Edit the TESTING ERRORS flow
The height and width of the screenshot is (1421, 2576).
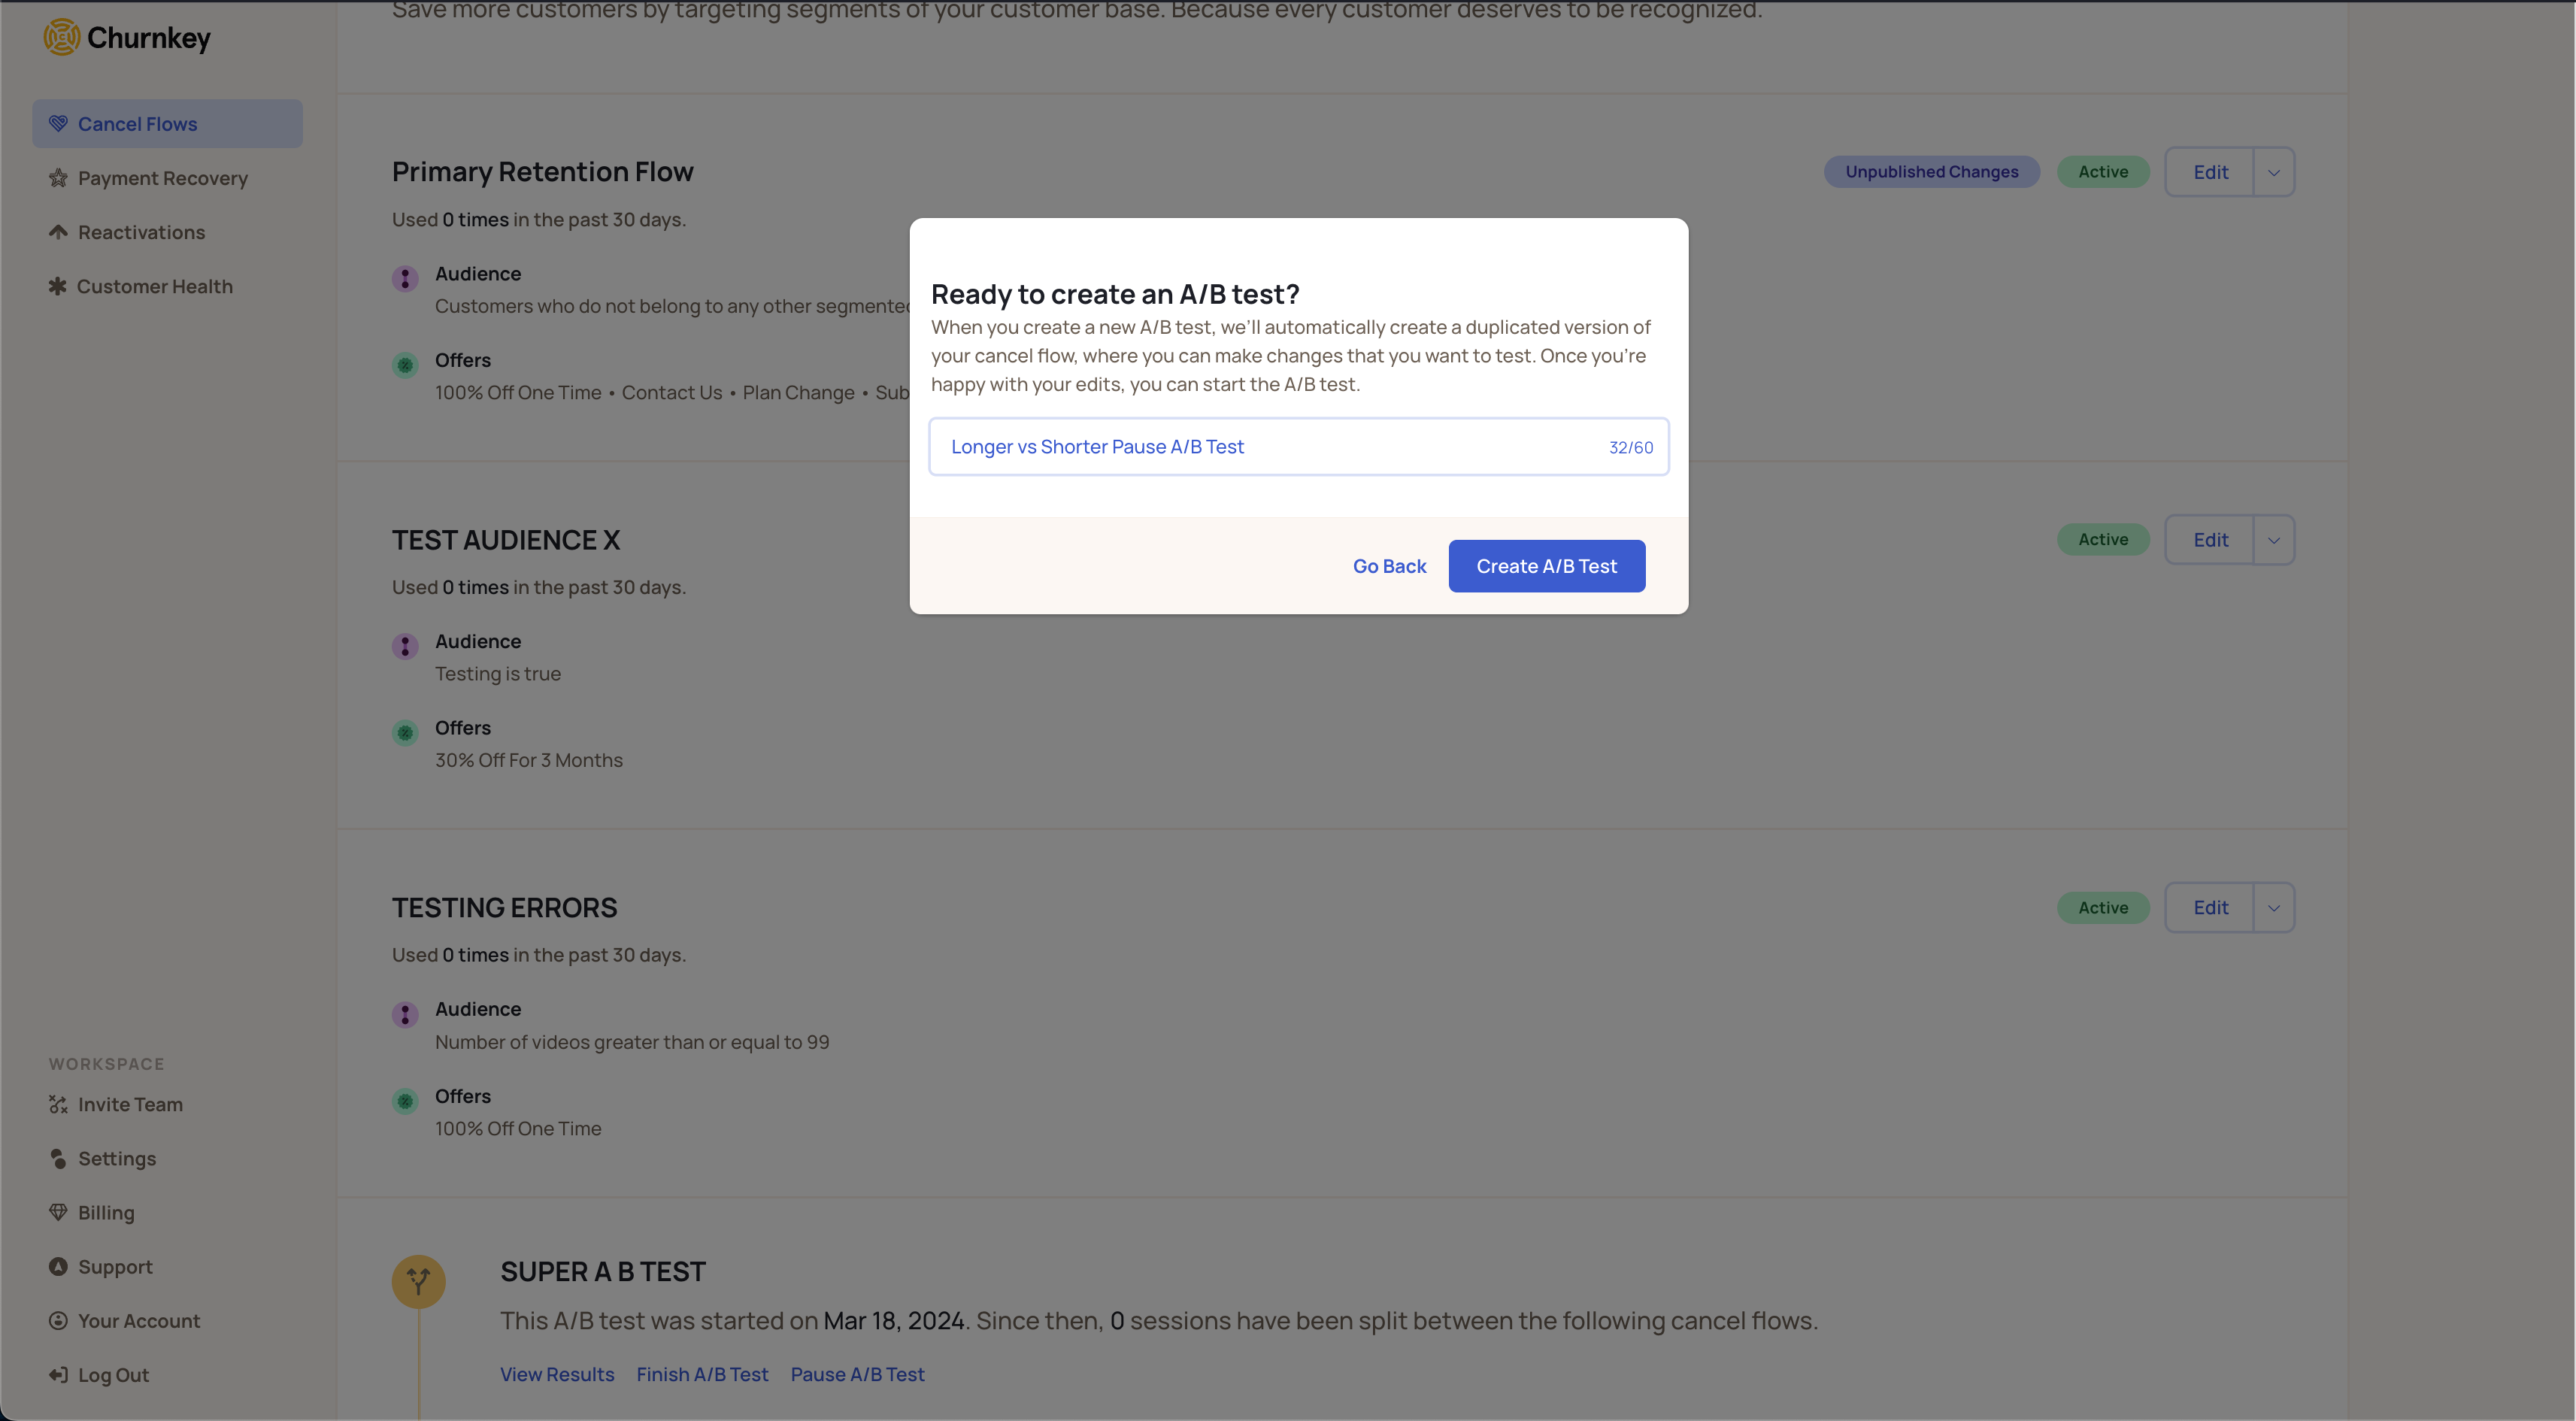[2210, 908]
